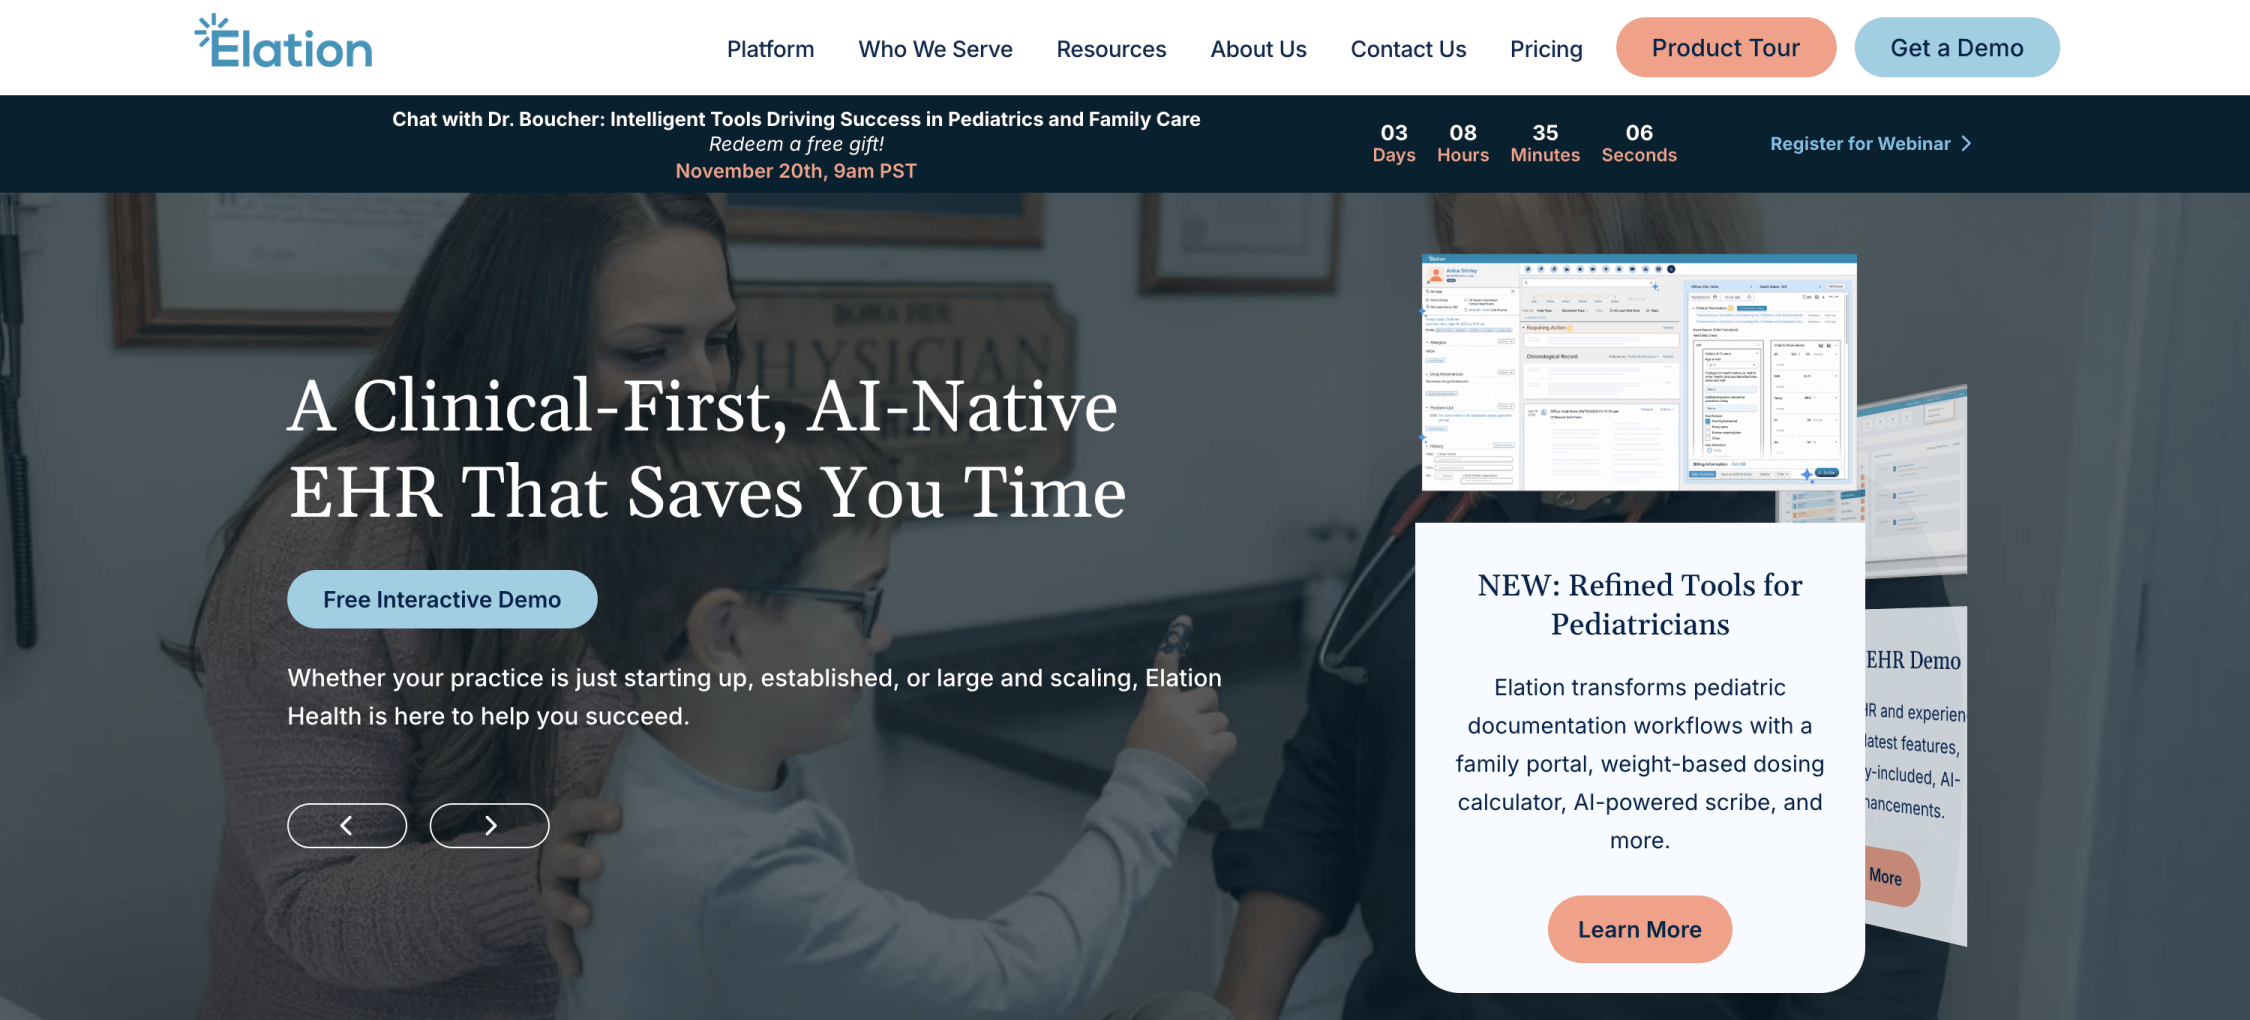The height and width of the screenshot is (1020, 2250).
Task: Click the webinar countdown timer
Action: click(x=1524, y=143)
